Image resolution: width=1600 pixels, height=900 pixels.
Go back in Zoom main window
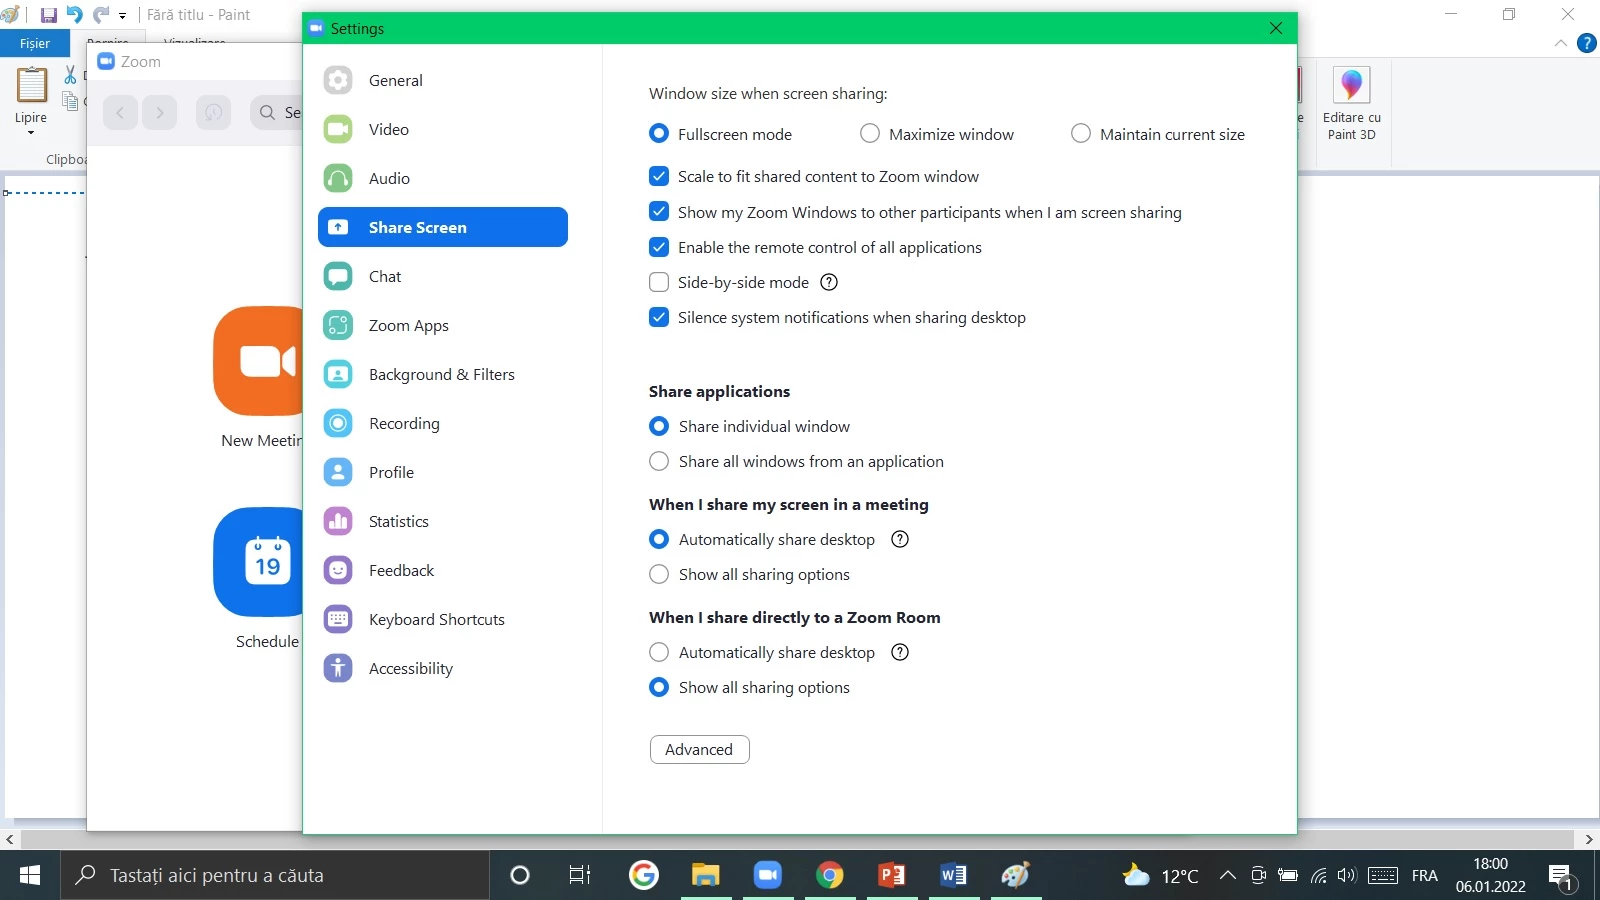(x=120, y=112)
